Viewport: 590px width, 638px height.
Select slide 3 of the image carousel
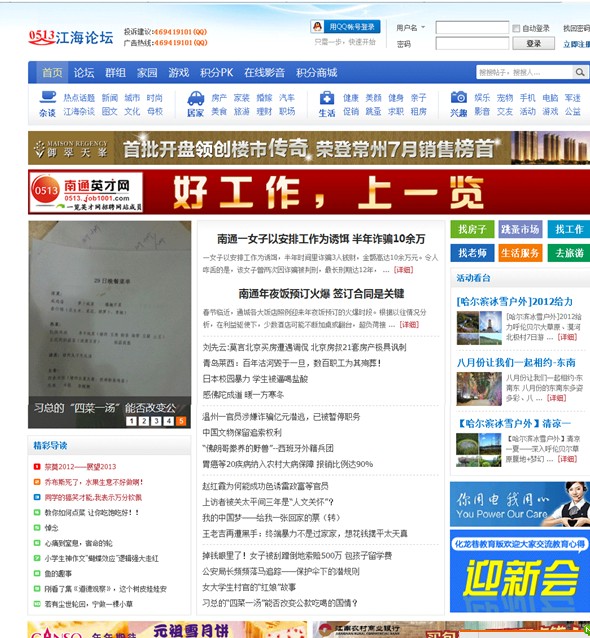[156, 421]
